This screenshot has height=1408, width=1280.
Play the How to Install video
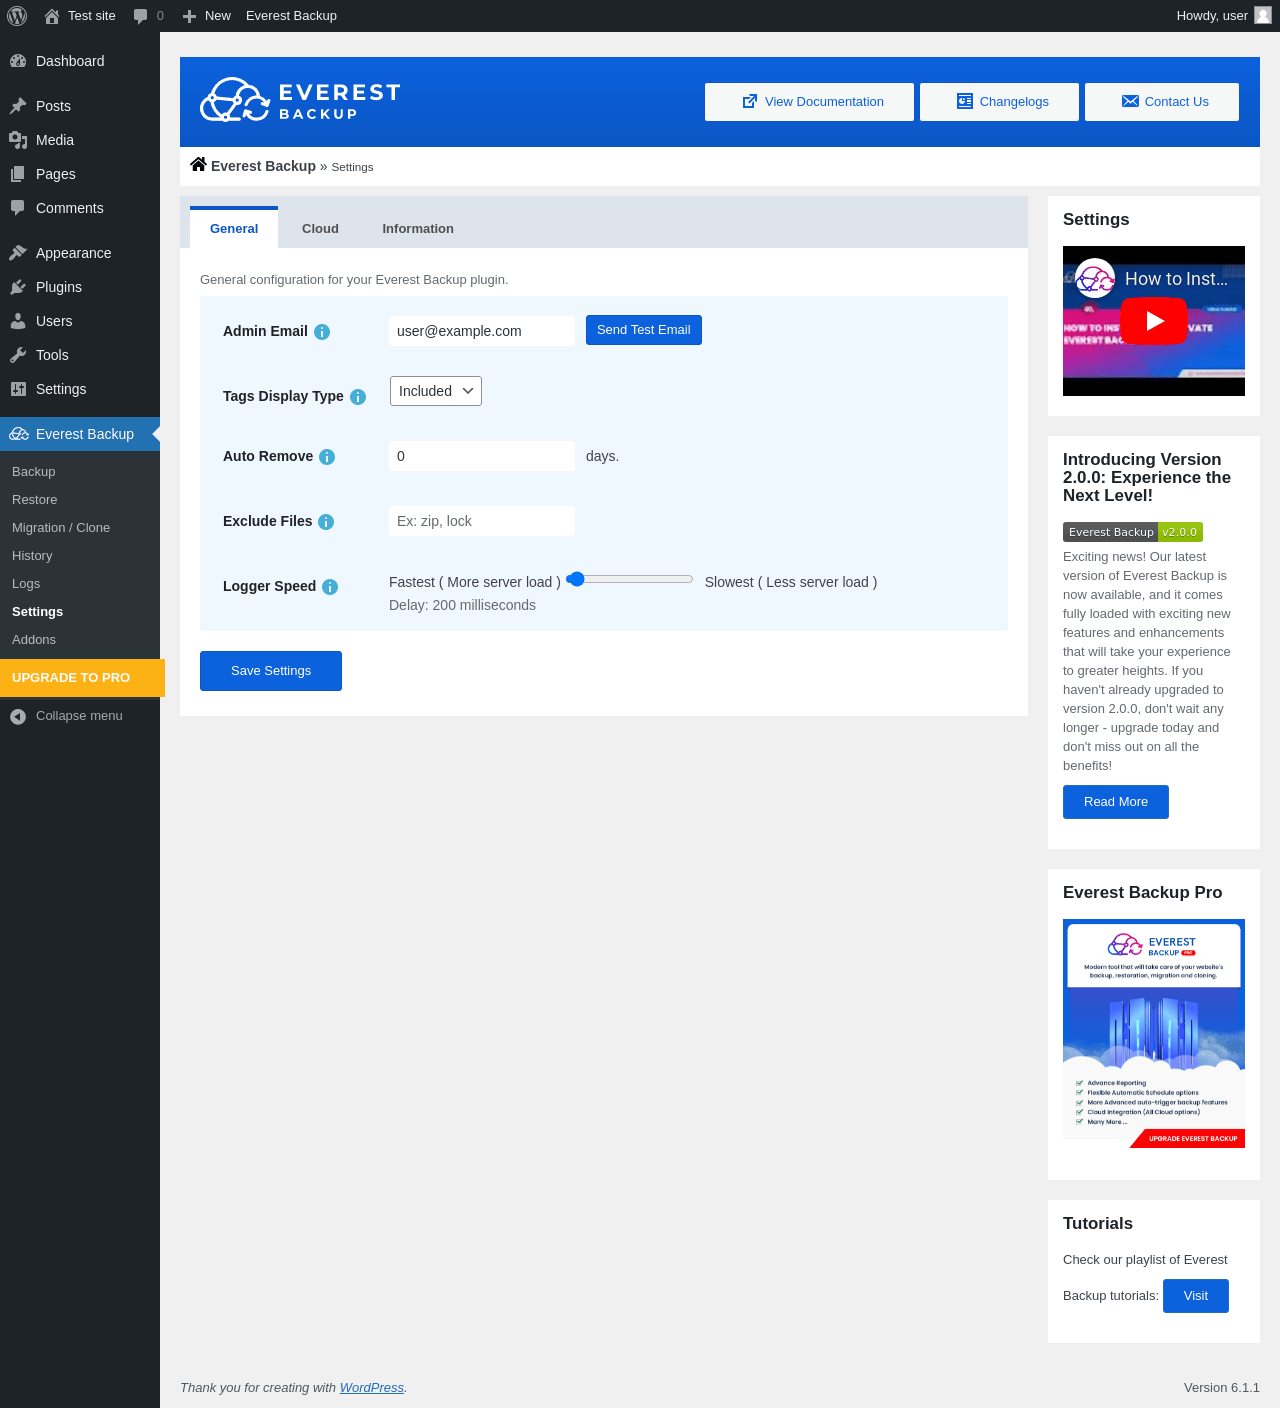(1154, 321)
